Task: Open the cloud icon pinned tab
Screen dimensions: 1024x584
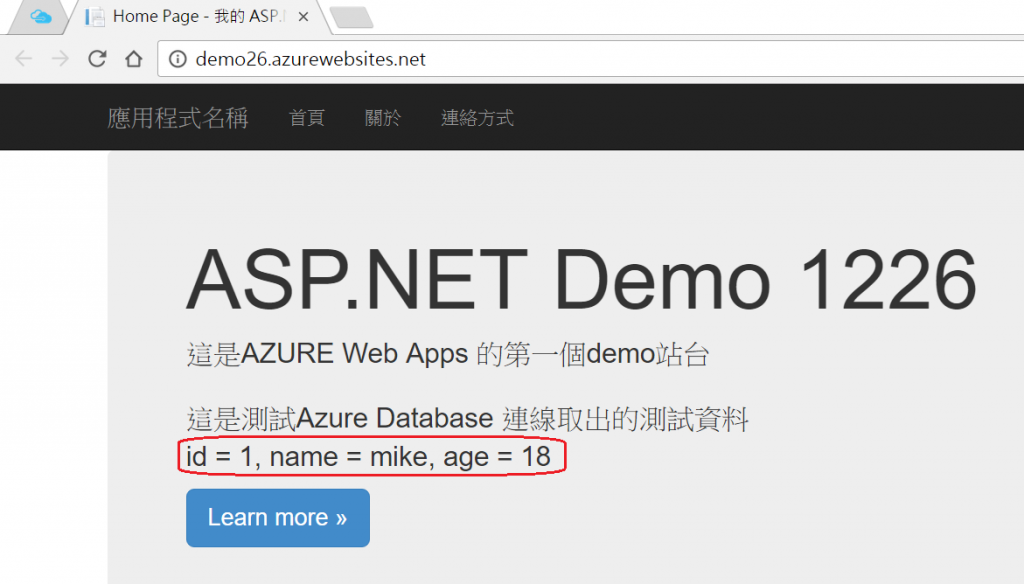Action: [x=40, y=17]
